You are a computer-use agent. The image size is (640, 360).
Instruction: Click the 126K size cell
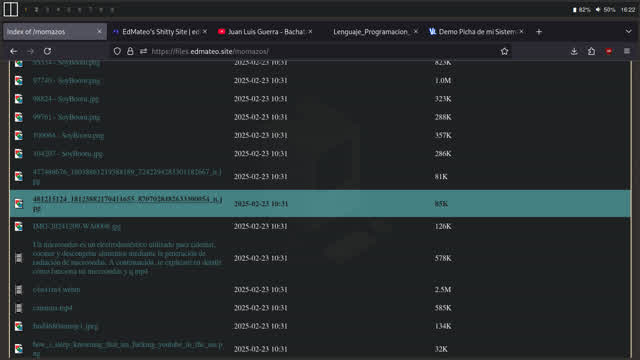[443, 226]
